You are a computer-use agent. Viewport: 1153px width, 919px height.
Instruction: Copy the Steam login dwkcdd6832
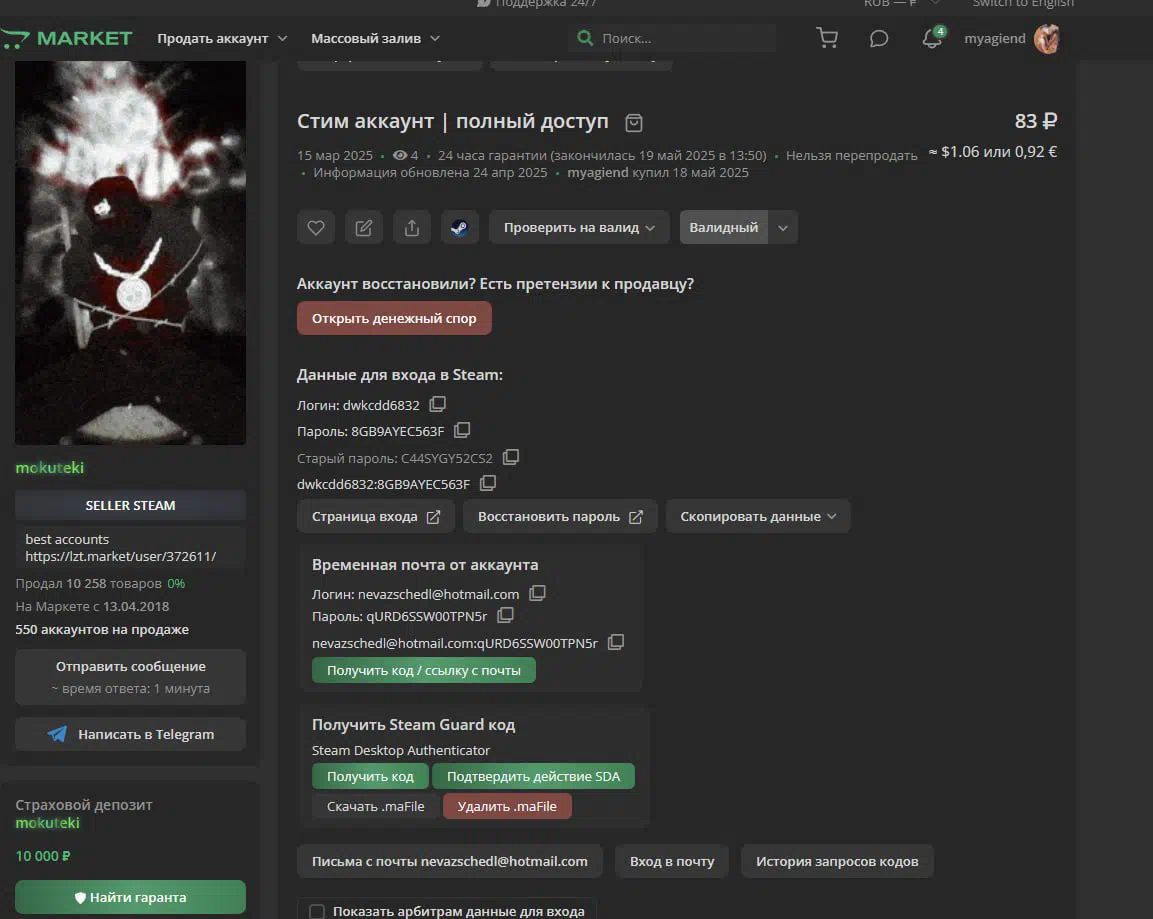pos(438,404)
